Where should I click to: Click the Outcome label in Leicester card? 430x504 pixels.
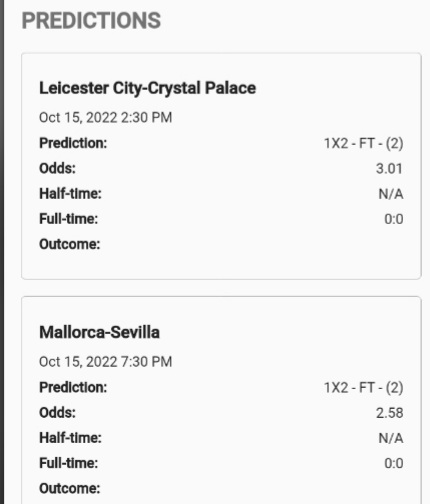click(70, 244)
